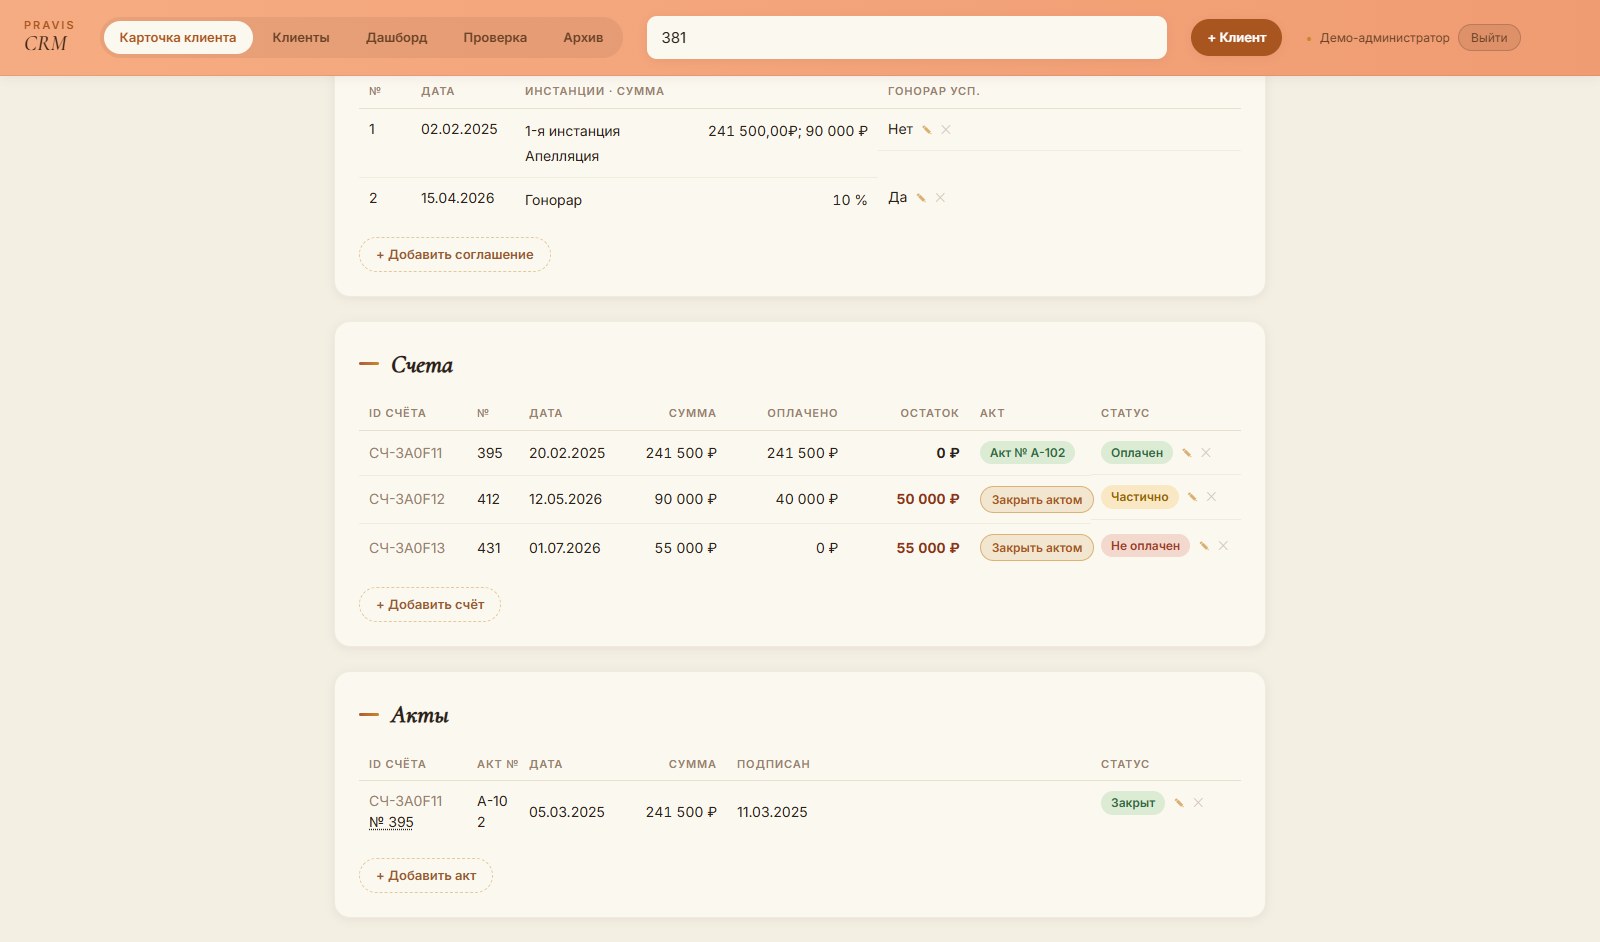Select invoice ID СЧ-3A0F12
1600x942 pixels.
(407, 499)
